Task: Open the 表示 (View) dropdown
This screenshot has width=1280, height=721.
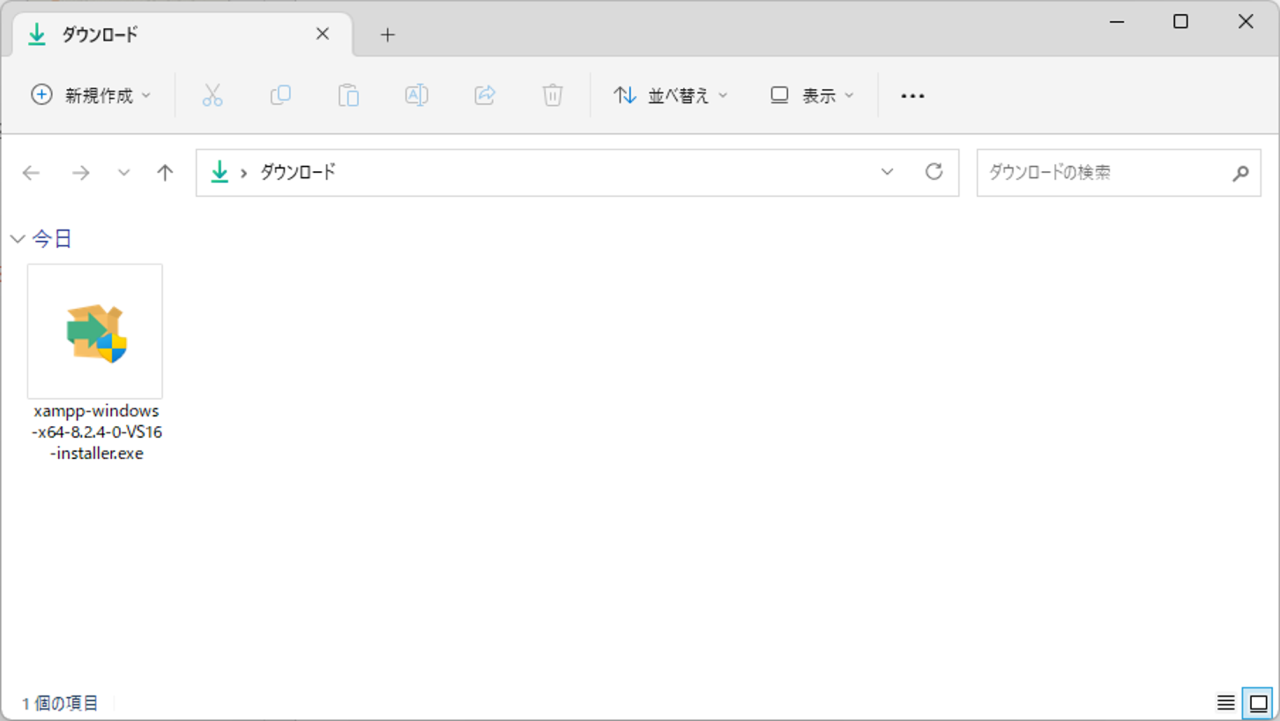Action: click(812, 95)
